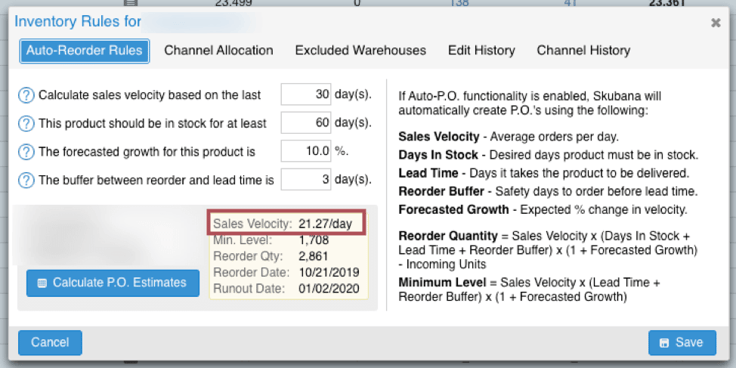Open help icon for reorder buffer
Screen dimensions: 736x368
[x=26, y=180]
